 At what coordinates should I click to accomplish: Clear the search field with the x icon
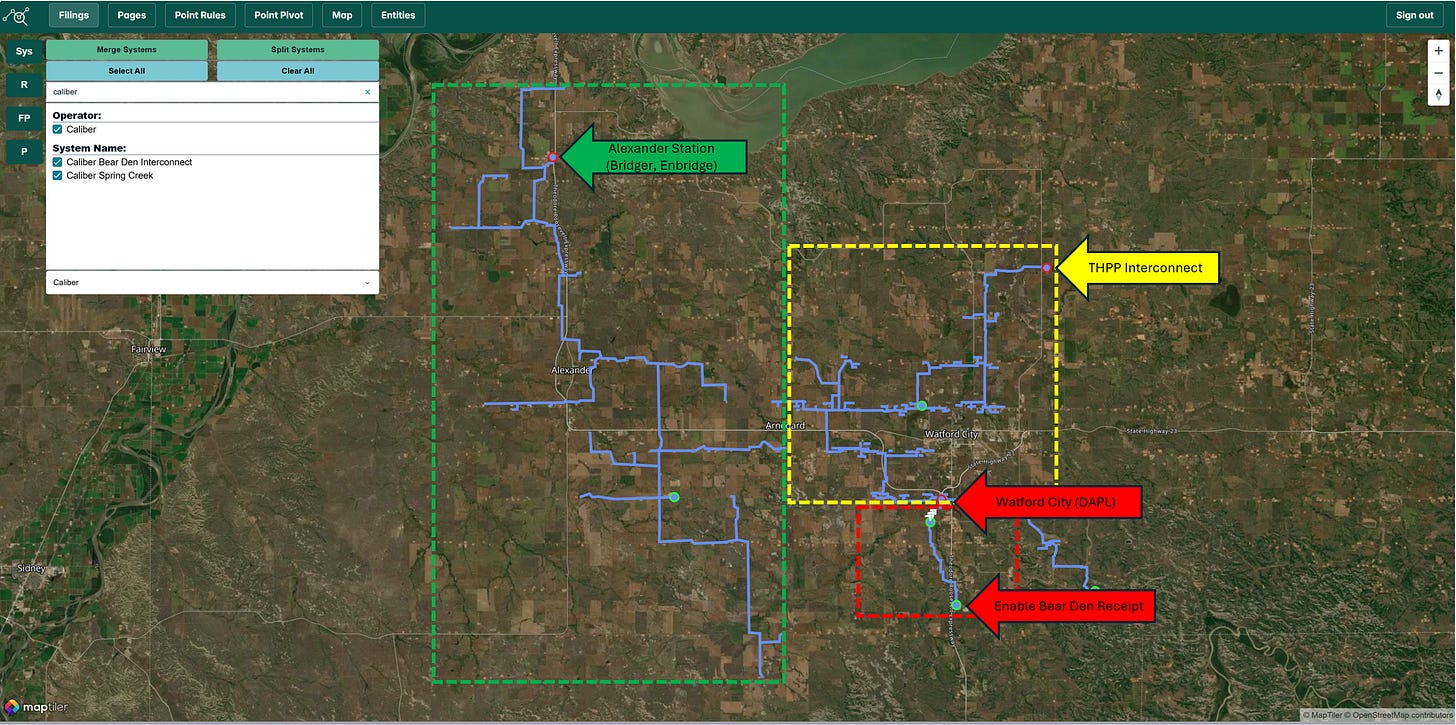367,92
